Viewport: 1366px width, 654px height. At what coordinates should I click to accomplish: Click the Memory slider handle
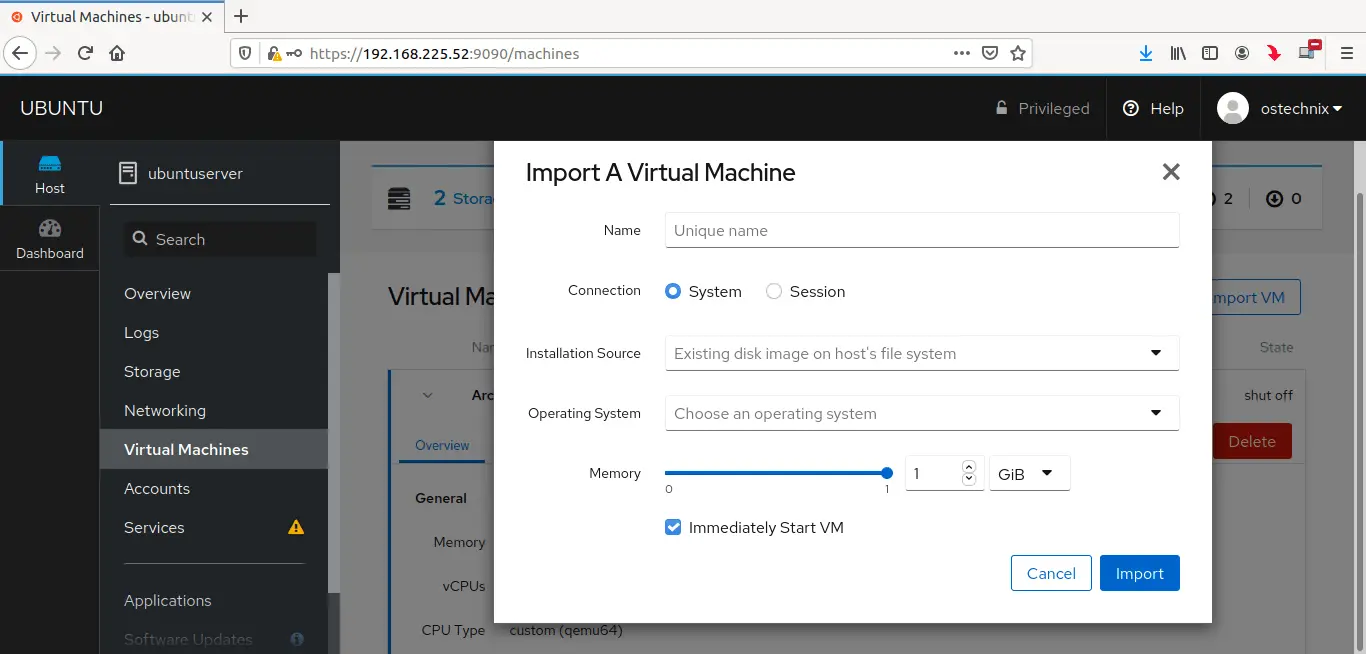tap(886, 473)
